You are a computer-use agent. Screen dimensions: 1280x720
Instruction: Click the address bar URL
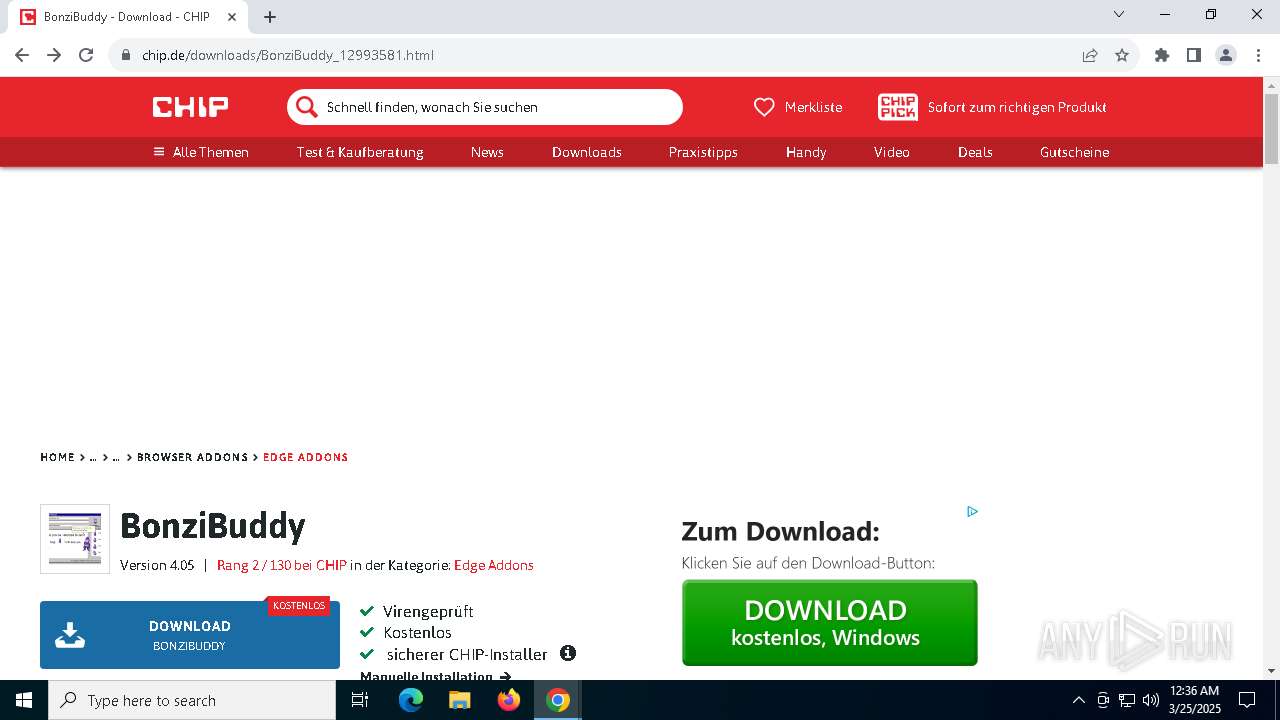pyautogui.click(x=288, y=55)
